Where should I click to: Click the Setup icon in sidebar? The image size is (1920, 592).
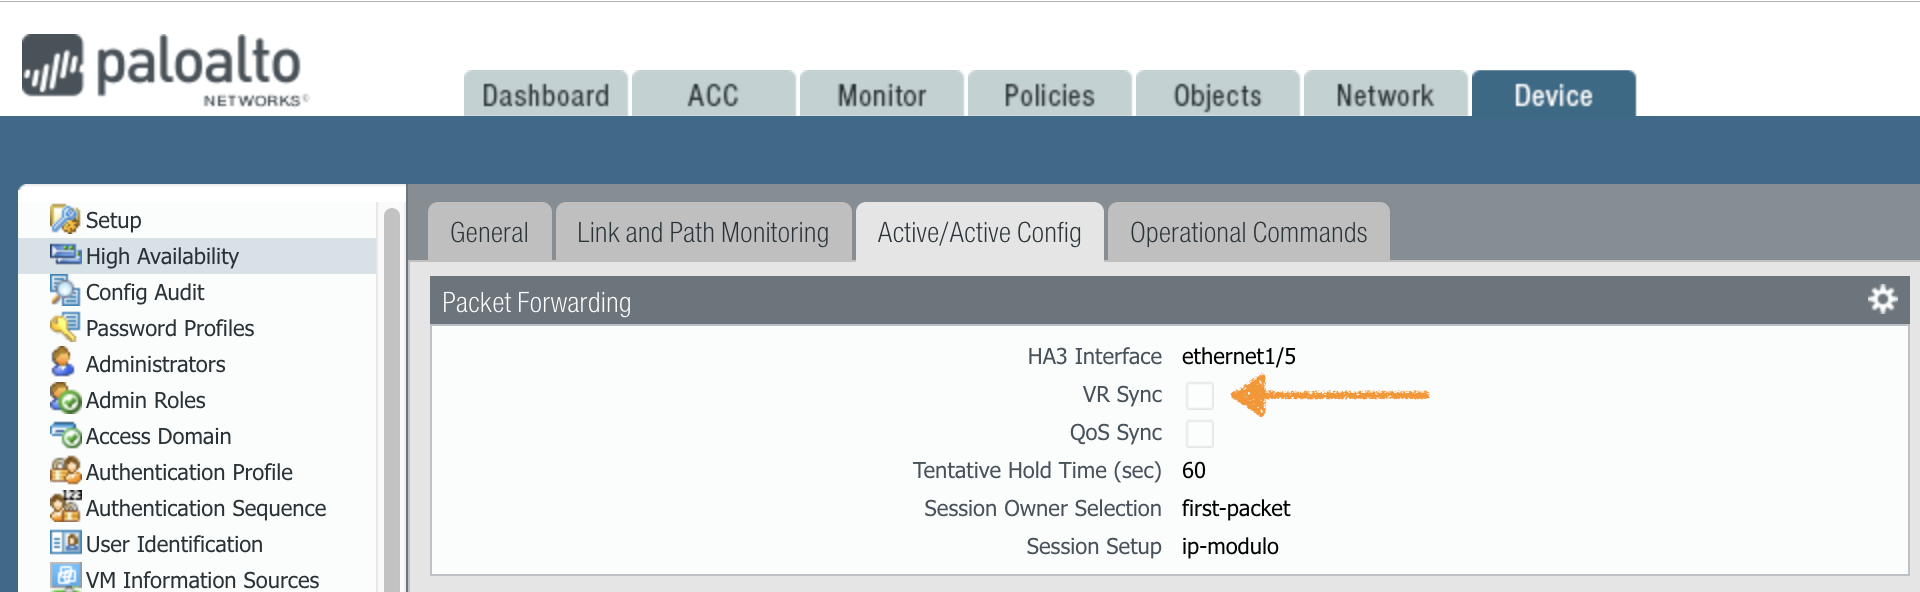65,219
